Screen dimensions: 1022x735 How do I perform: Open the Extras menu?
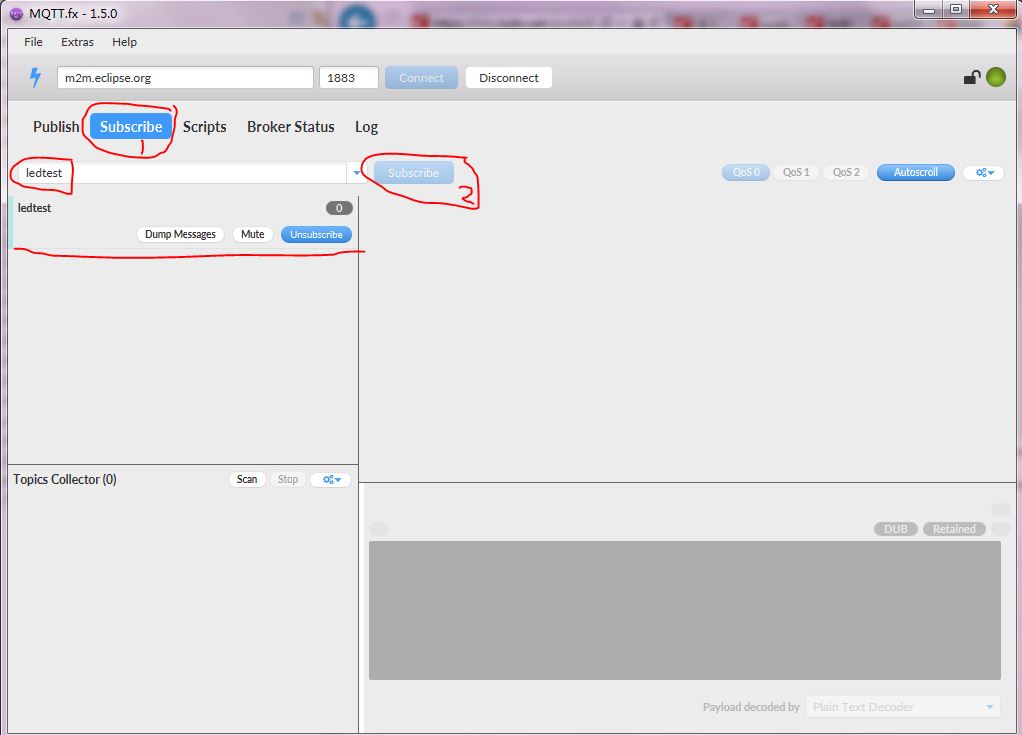pos(78,42)
